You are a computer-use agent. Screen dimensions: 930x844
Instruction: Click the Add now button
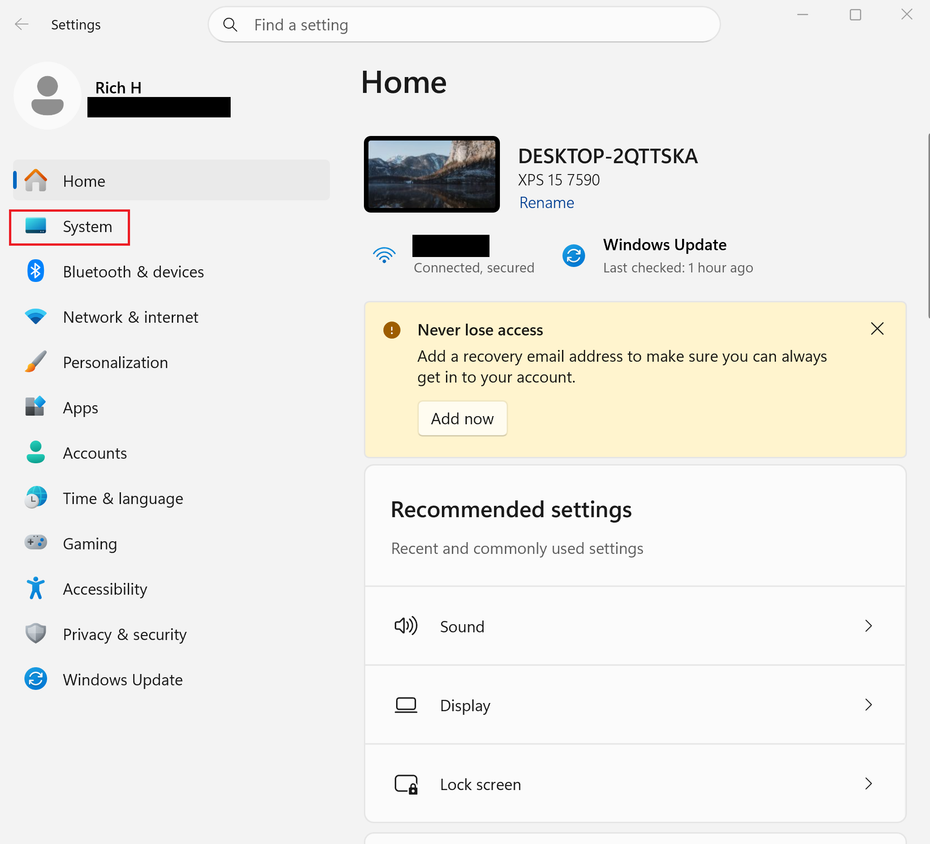coord(463,418)
